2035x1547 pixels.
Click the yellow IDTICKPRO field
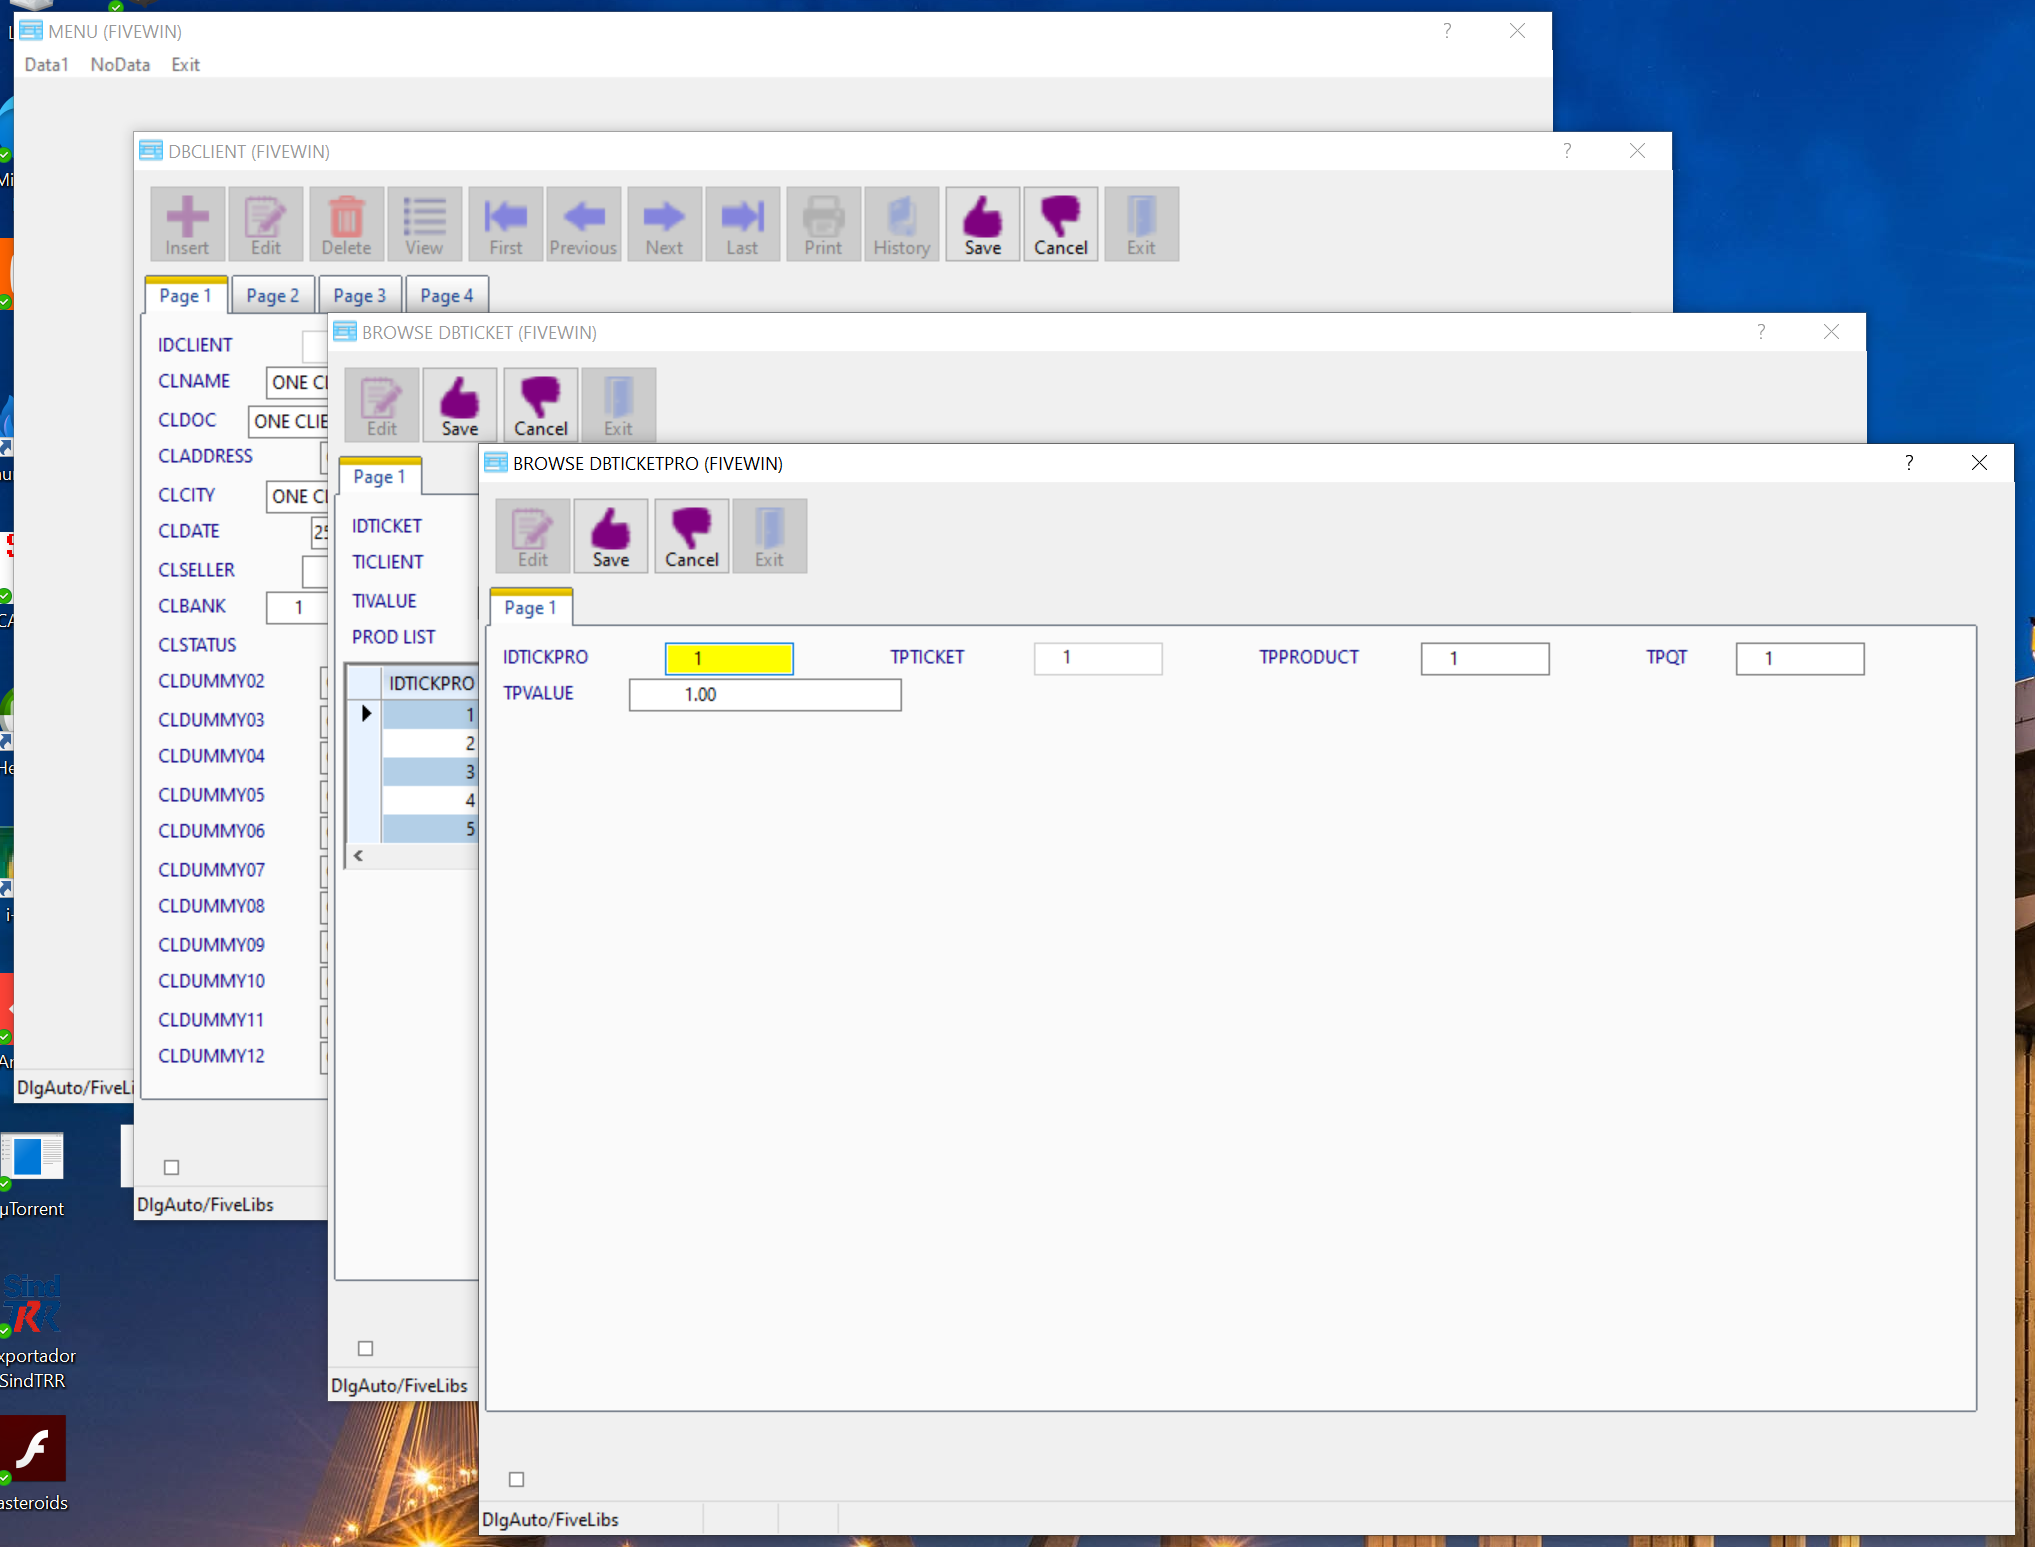click(x=729, y=658)
